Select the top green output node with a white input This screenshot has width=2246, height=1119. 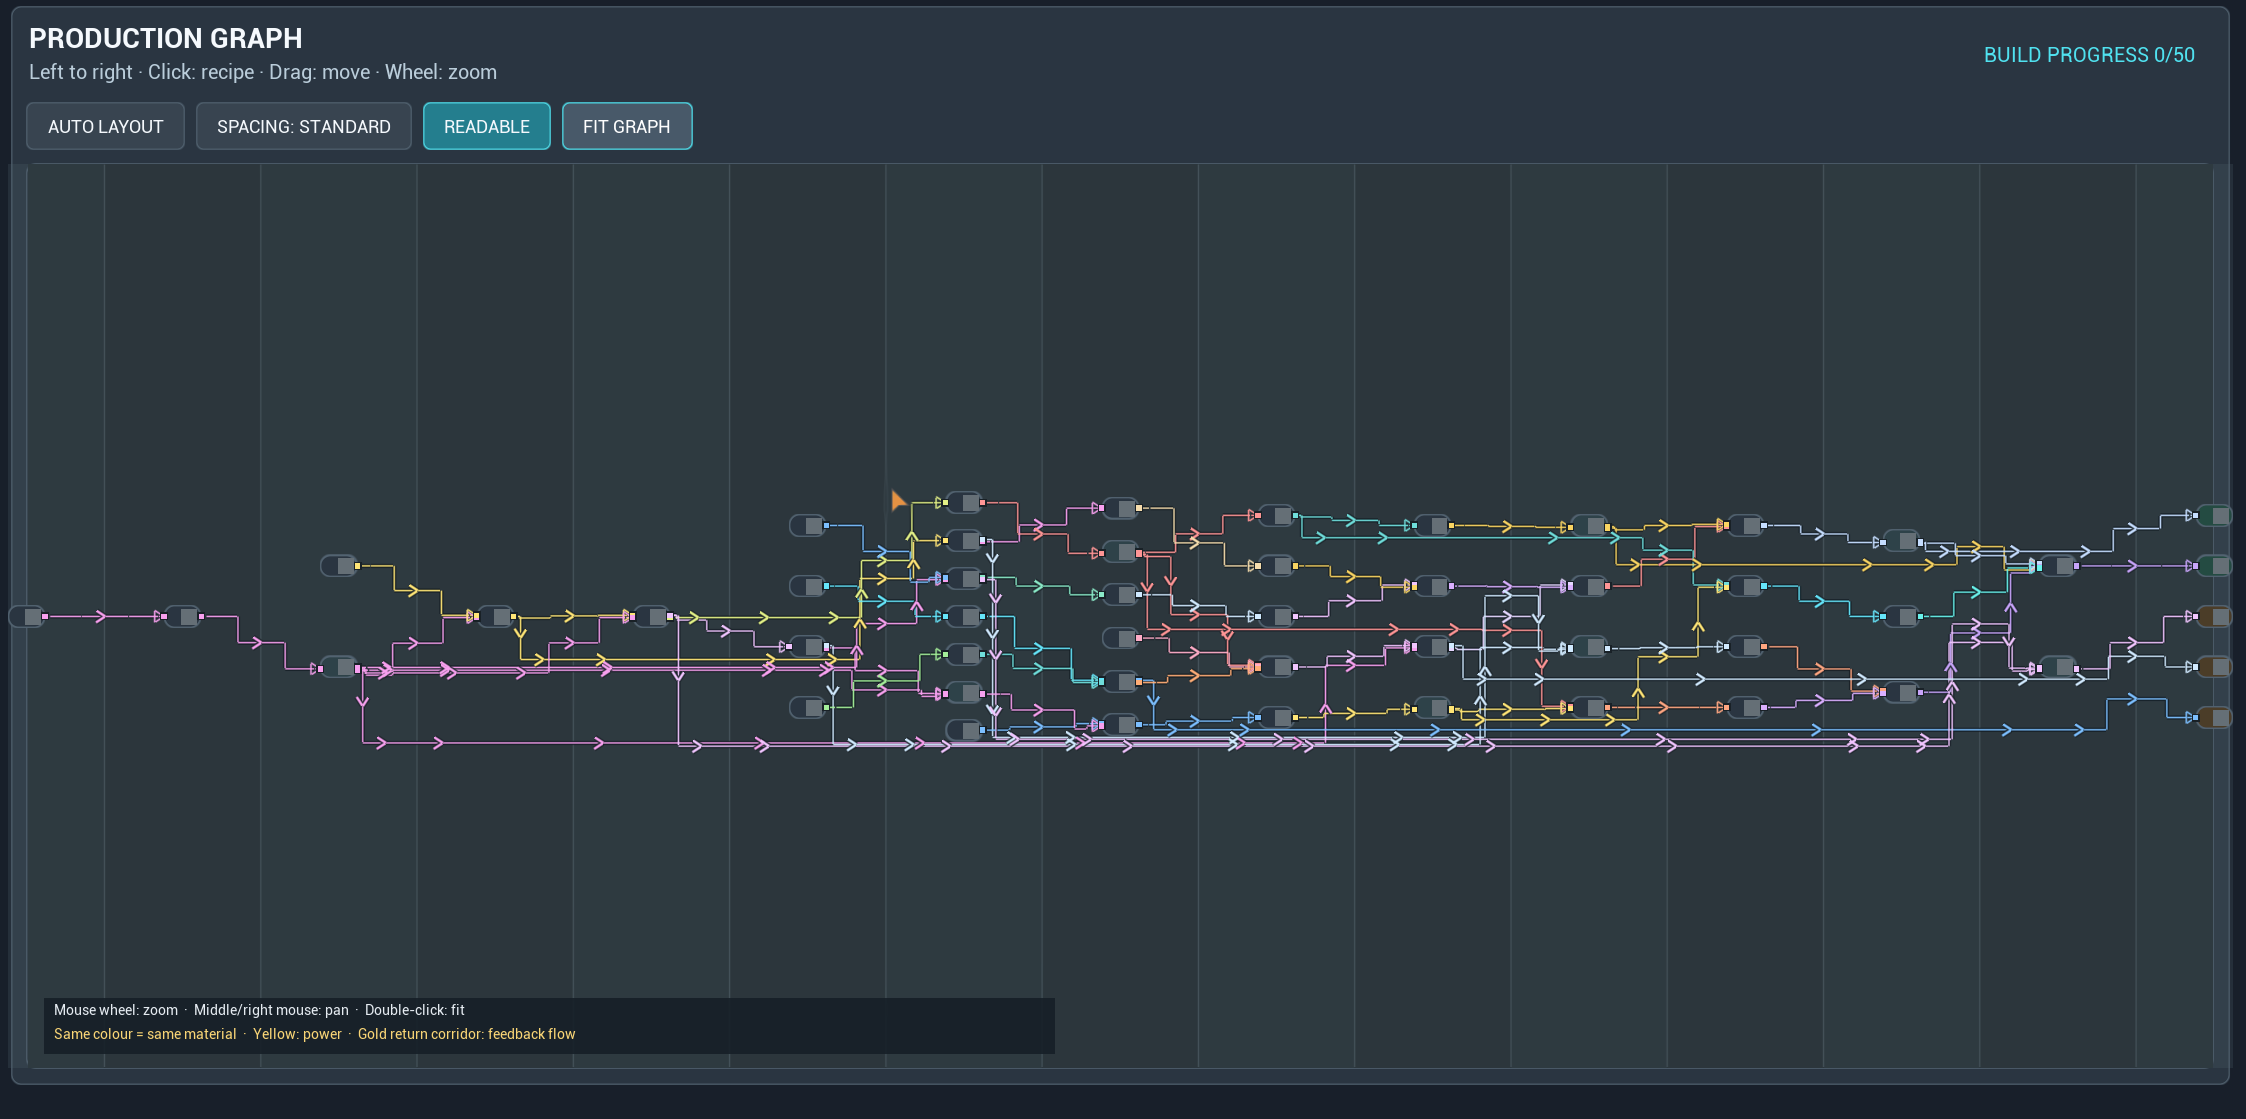pos(2214,515)
